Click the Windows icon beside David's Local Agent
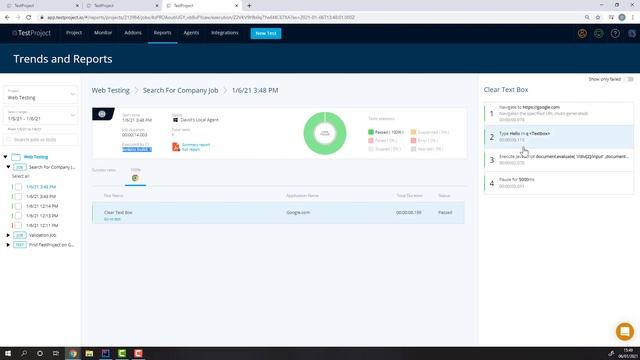Image resolution: width=640 pixels, height=360 pixels. pos(175,120)
